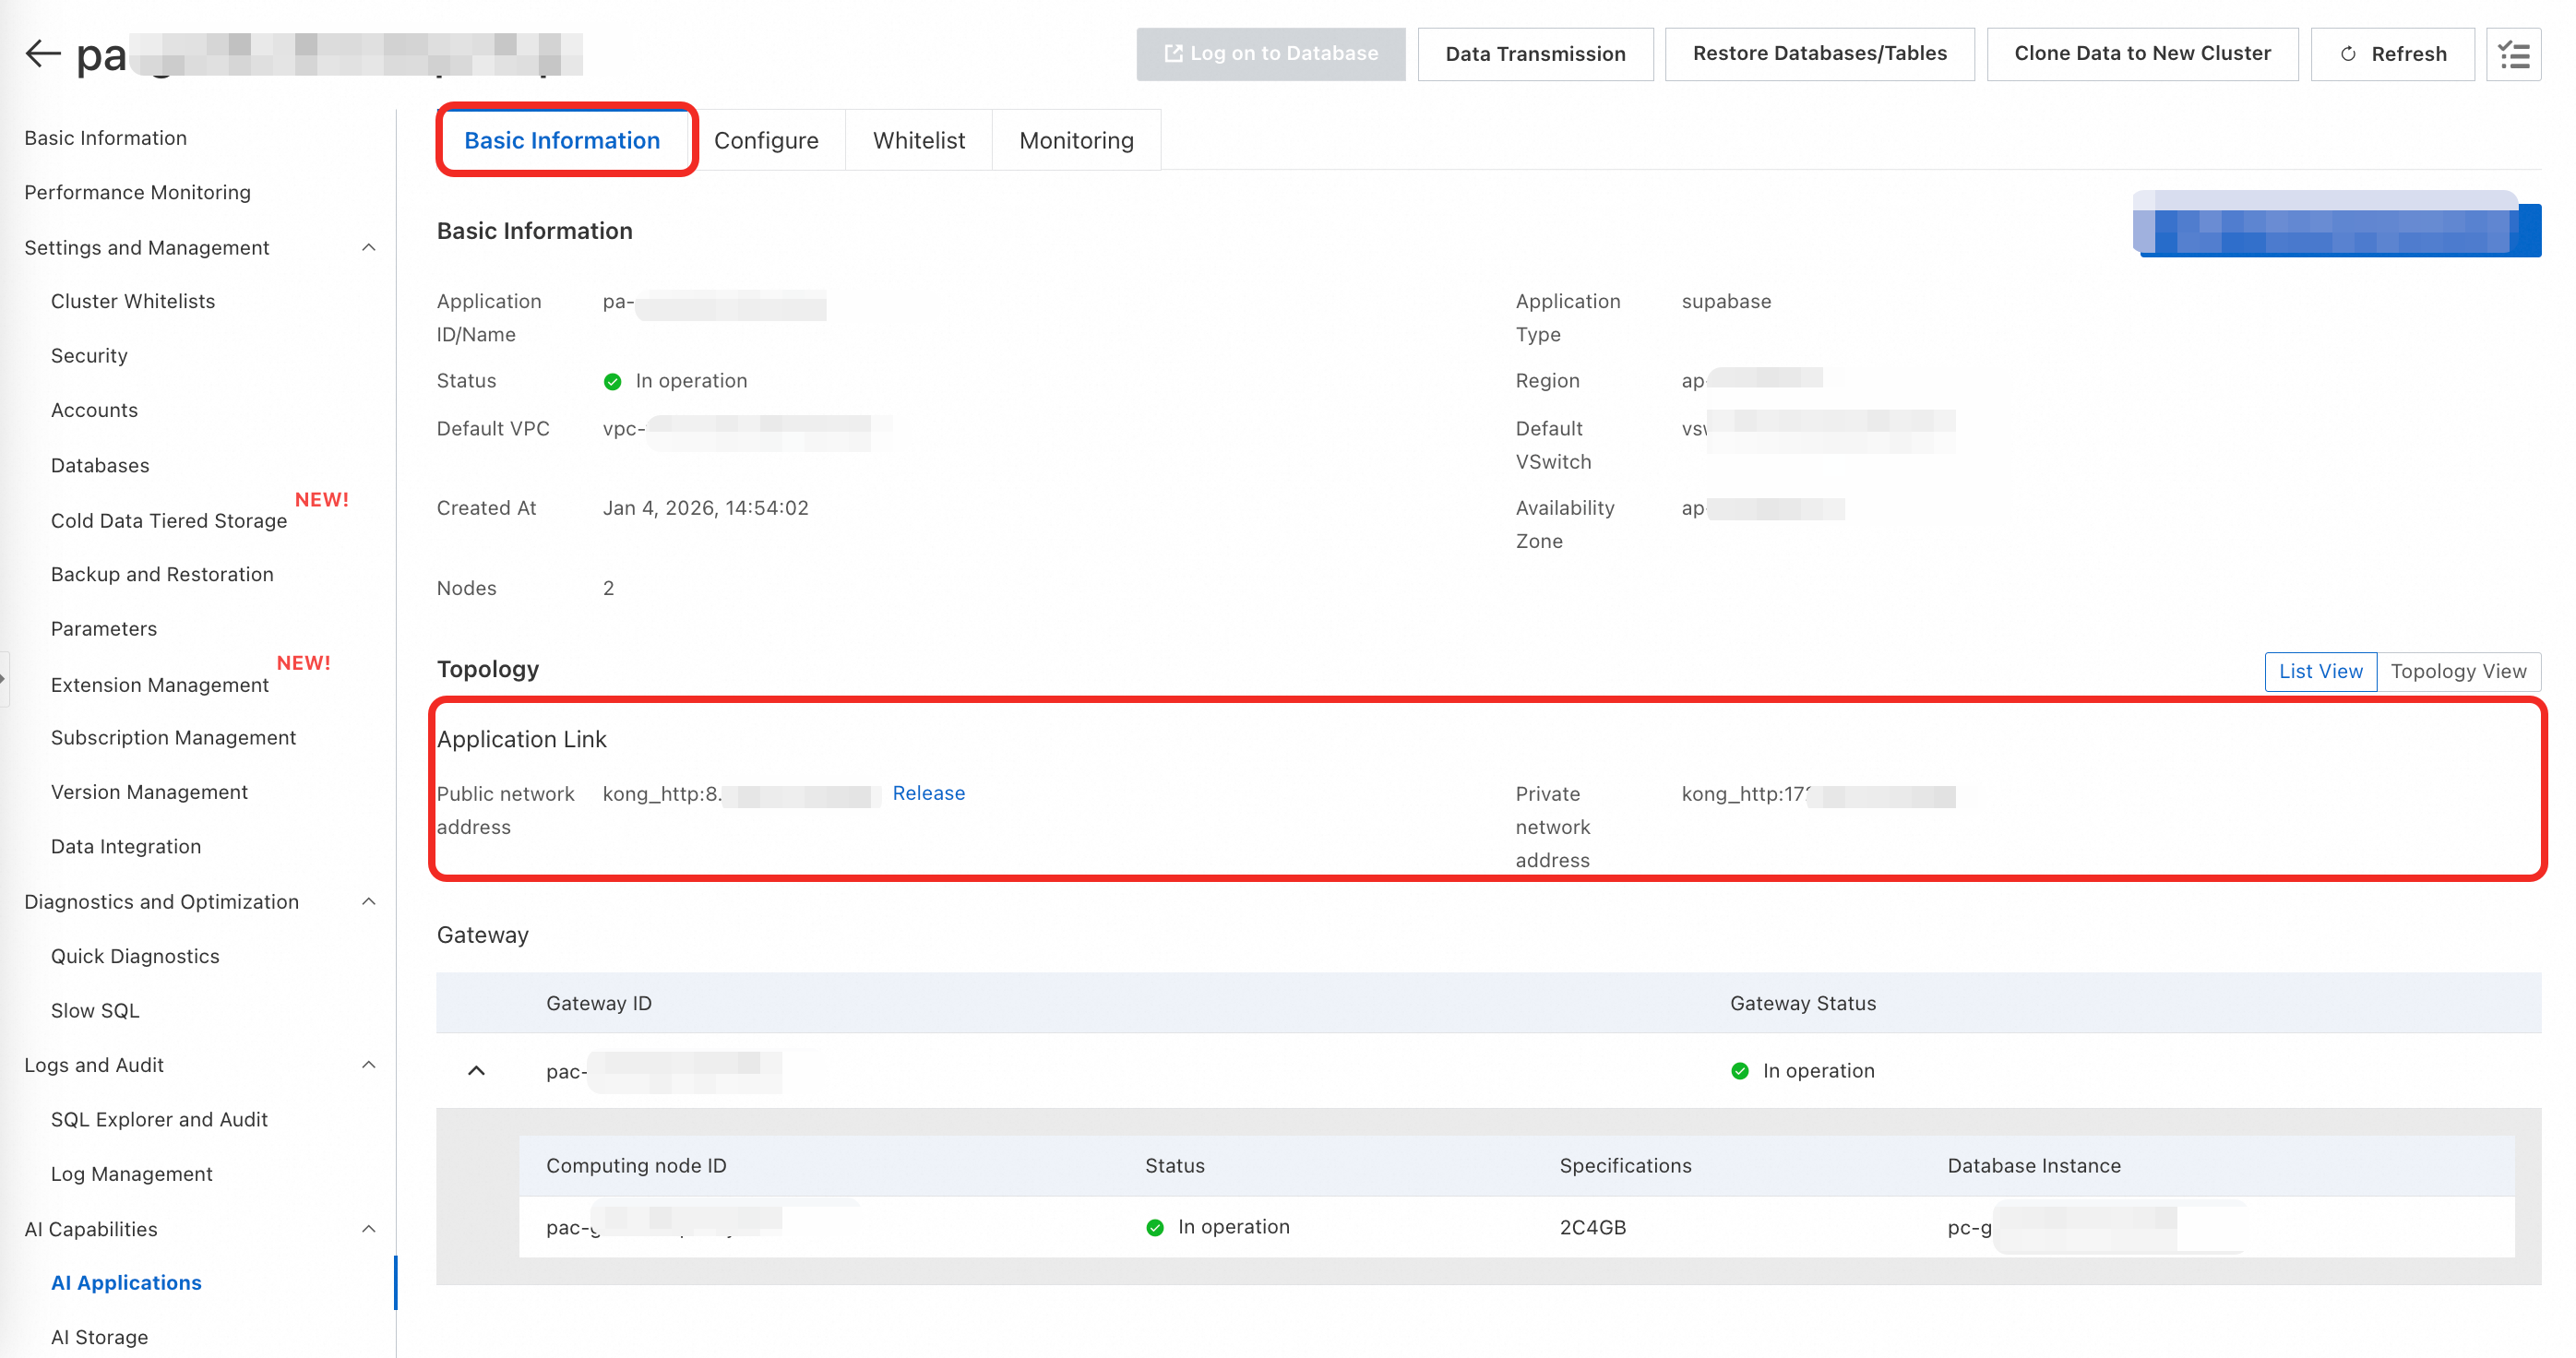Collapse the pac- gateway row chevron

click(477, 1071)
